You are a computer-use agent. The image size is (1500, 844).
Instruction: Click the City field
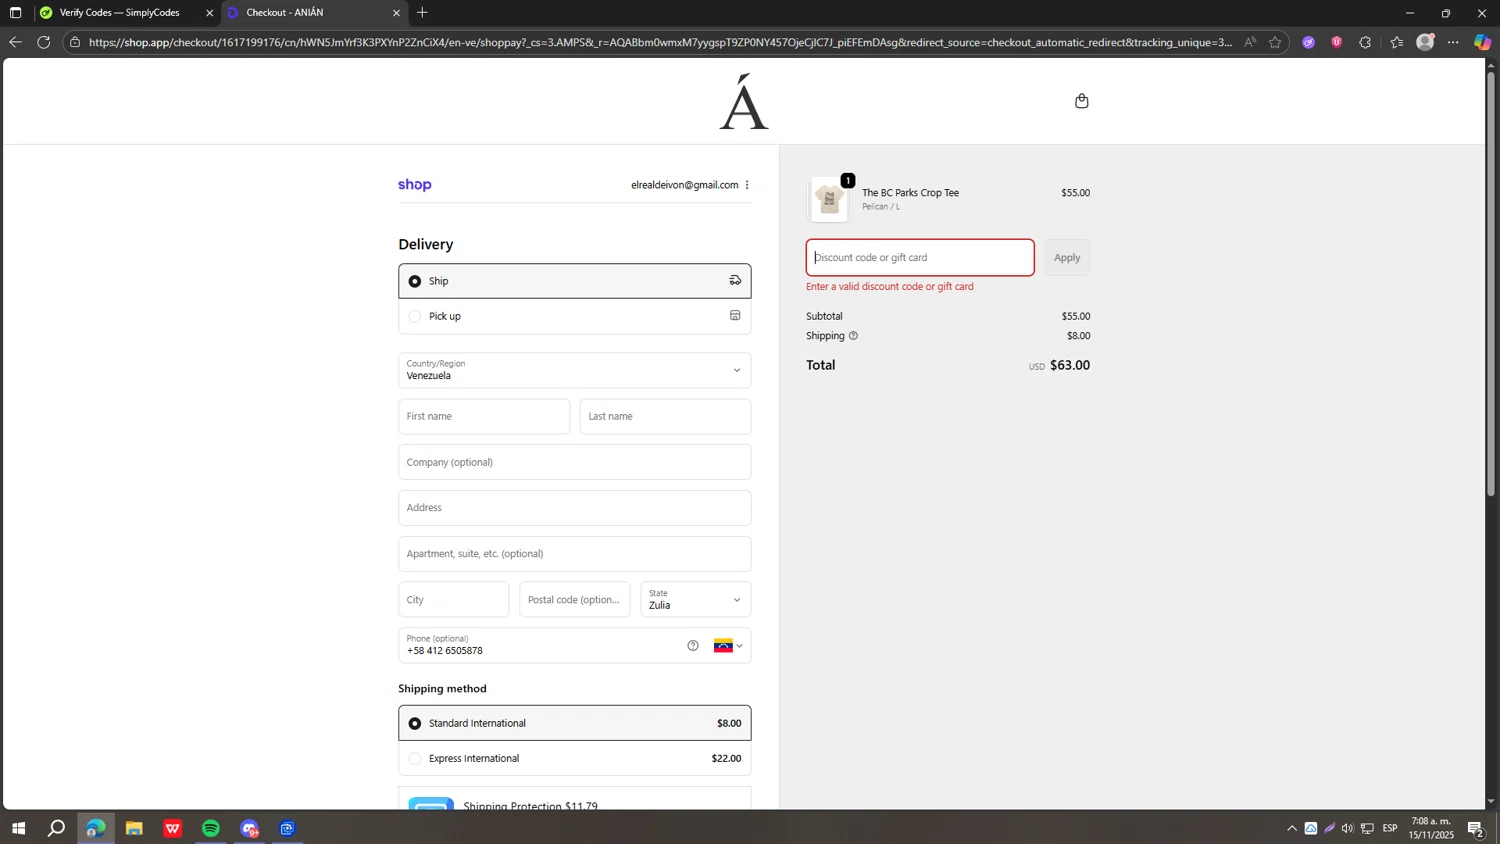click(453, 600)
